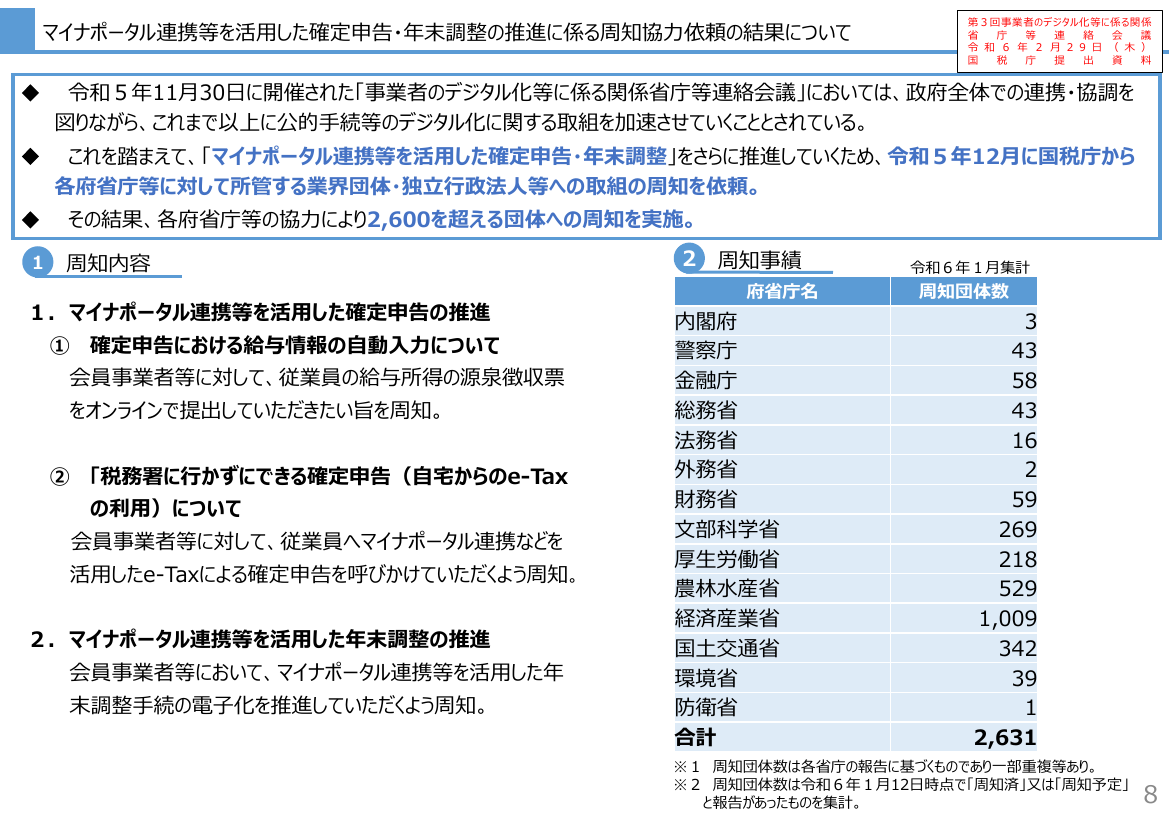Select the 防衛省 row name

click(706, 707)
